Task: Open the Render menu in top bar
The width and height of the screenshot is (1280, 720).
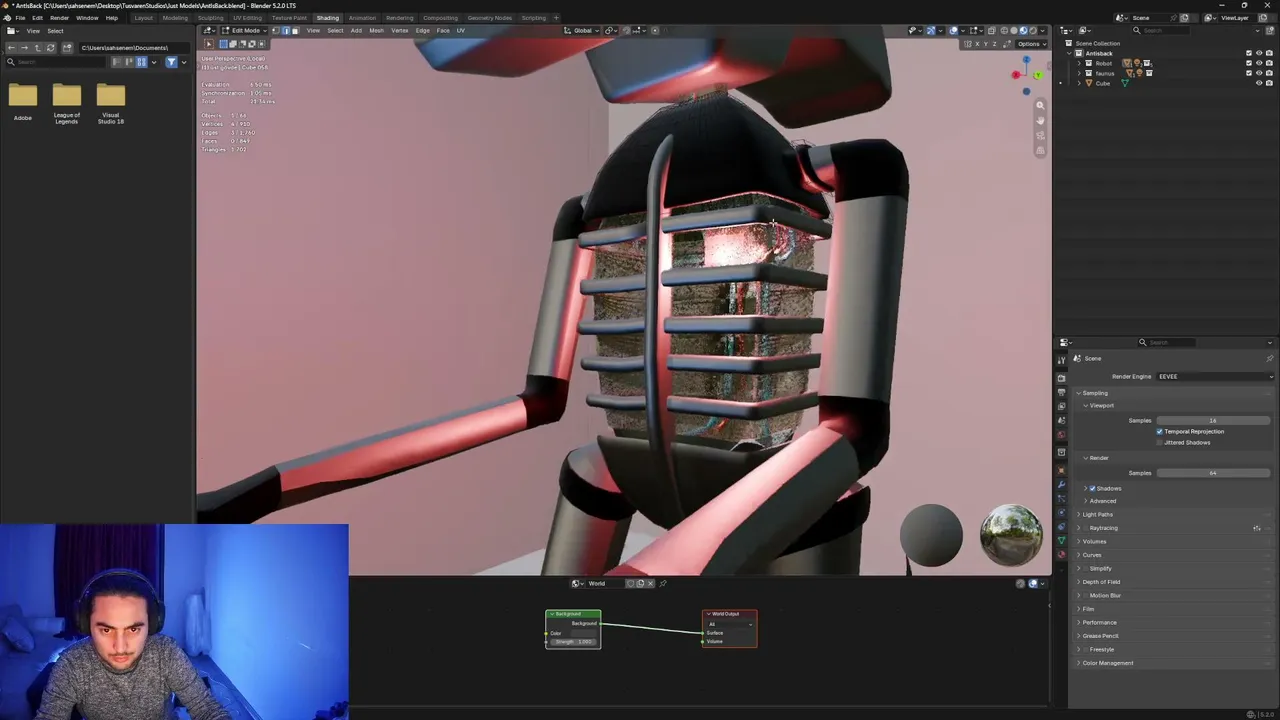Action: pos(60,18)
